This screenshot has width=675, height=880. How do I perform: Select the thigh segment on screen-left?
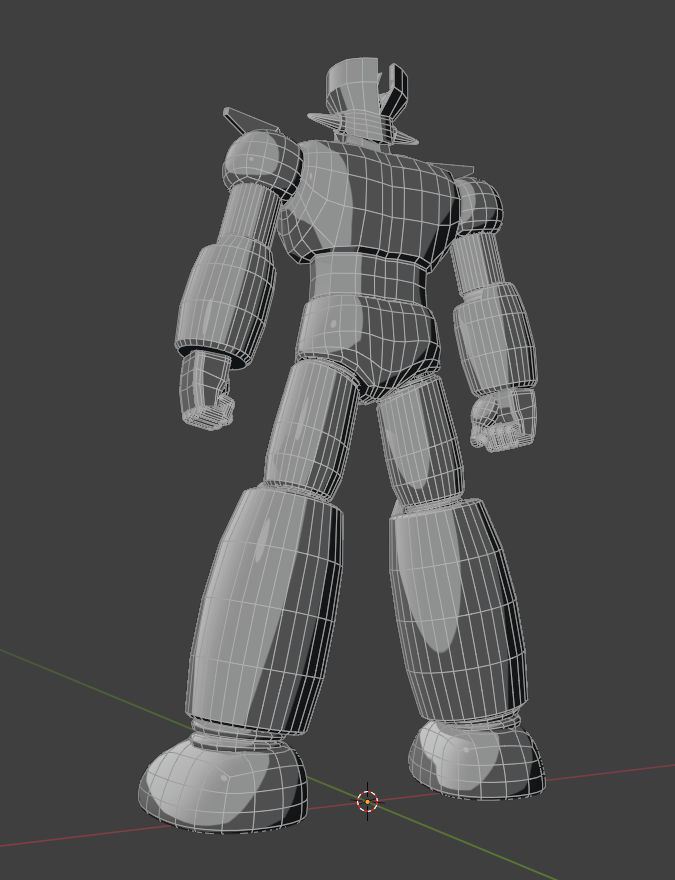[x=312, y=425]
